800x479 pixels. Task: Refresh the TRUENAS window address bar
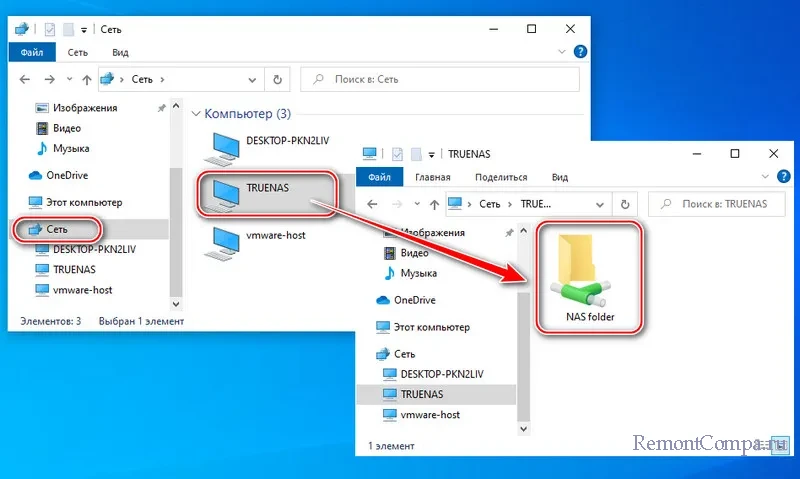click(627, 204)
